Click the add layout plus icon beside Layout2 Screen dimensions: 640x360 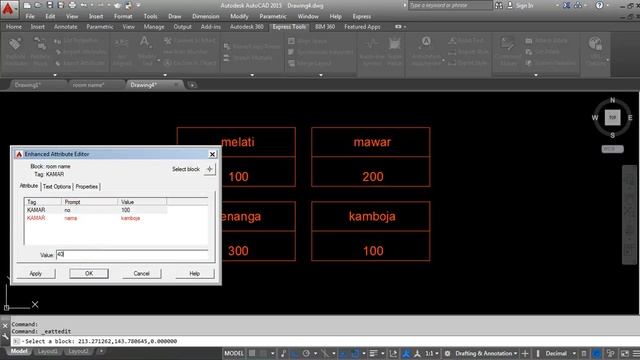tap(101, 351)
